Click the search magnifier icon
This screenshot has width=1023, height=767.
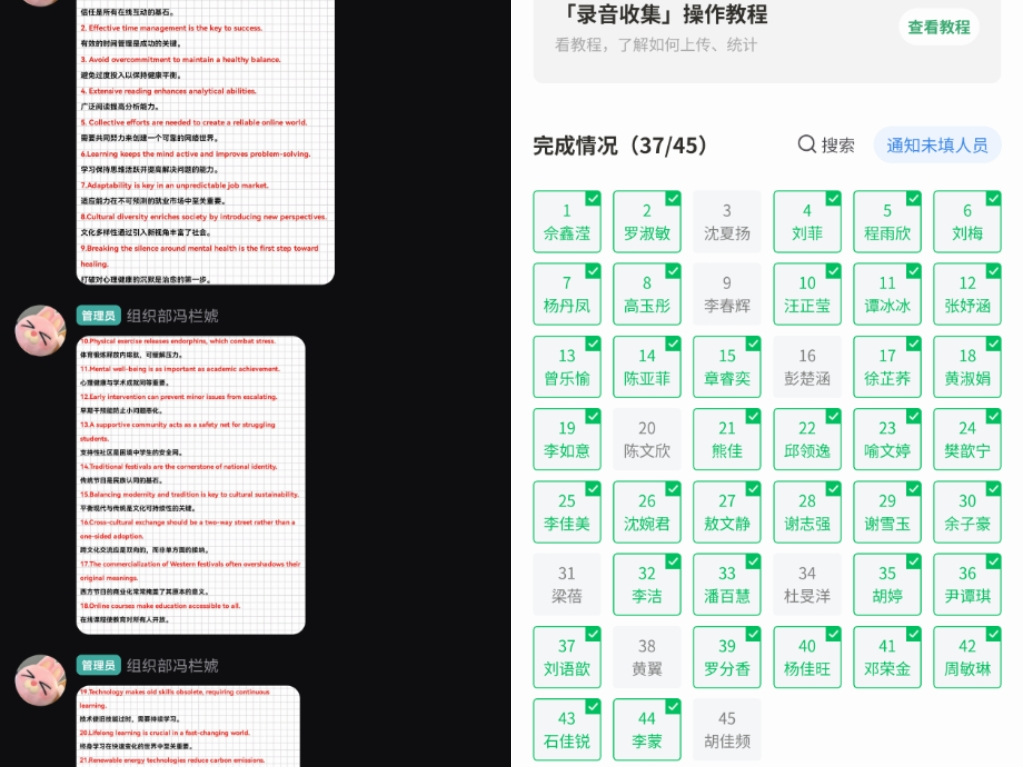pyautogui.click(x=807, y=144)
